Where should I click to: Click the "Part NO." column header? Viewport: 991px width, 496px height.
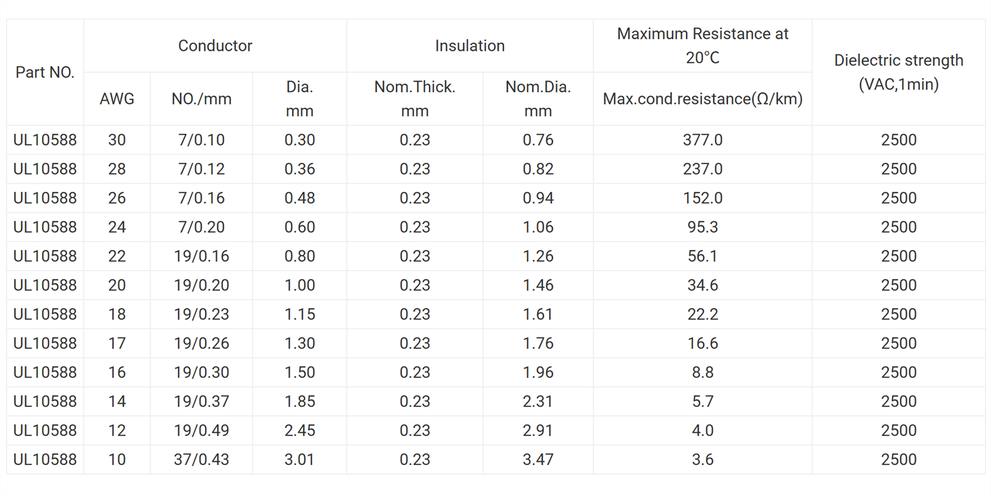(45, 73)
